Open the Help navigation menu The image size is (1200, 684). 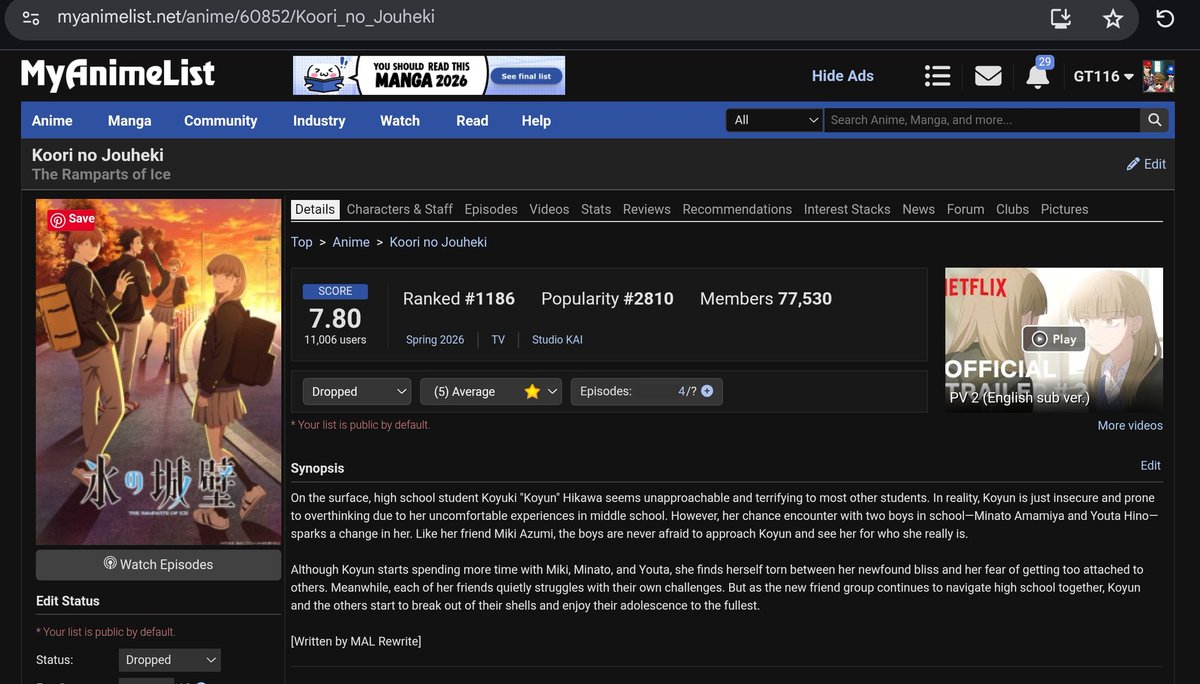536,120
